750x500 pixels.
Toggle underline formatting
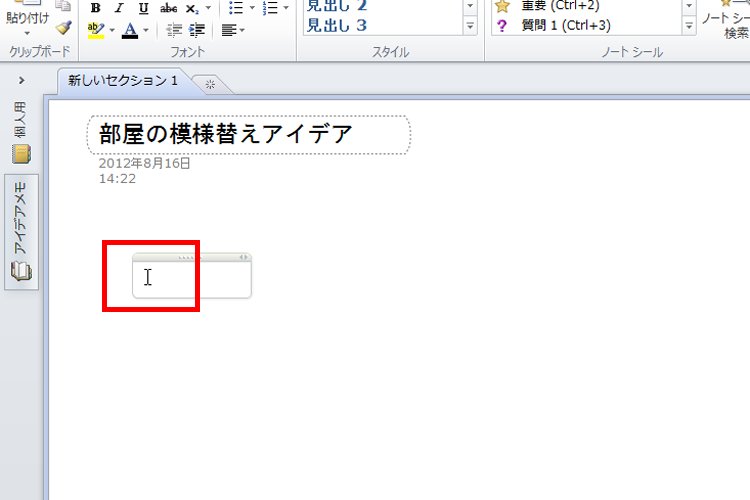tap(143, 8)
